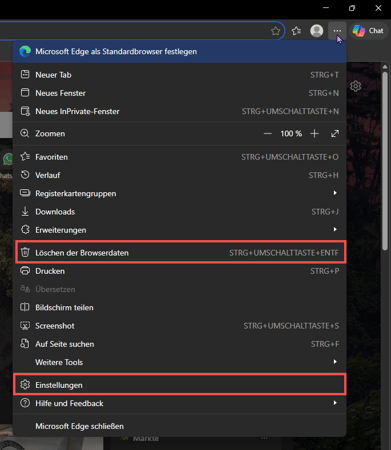Image resolution: width=391 pixels, height=450 pixels.
Task: Select Microsoft Edge schließen
Action: (x=179, y=426)
